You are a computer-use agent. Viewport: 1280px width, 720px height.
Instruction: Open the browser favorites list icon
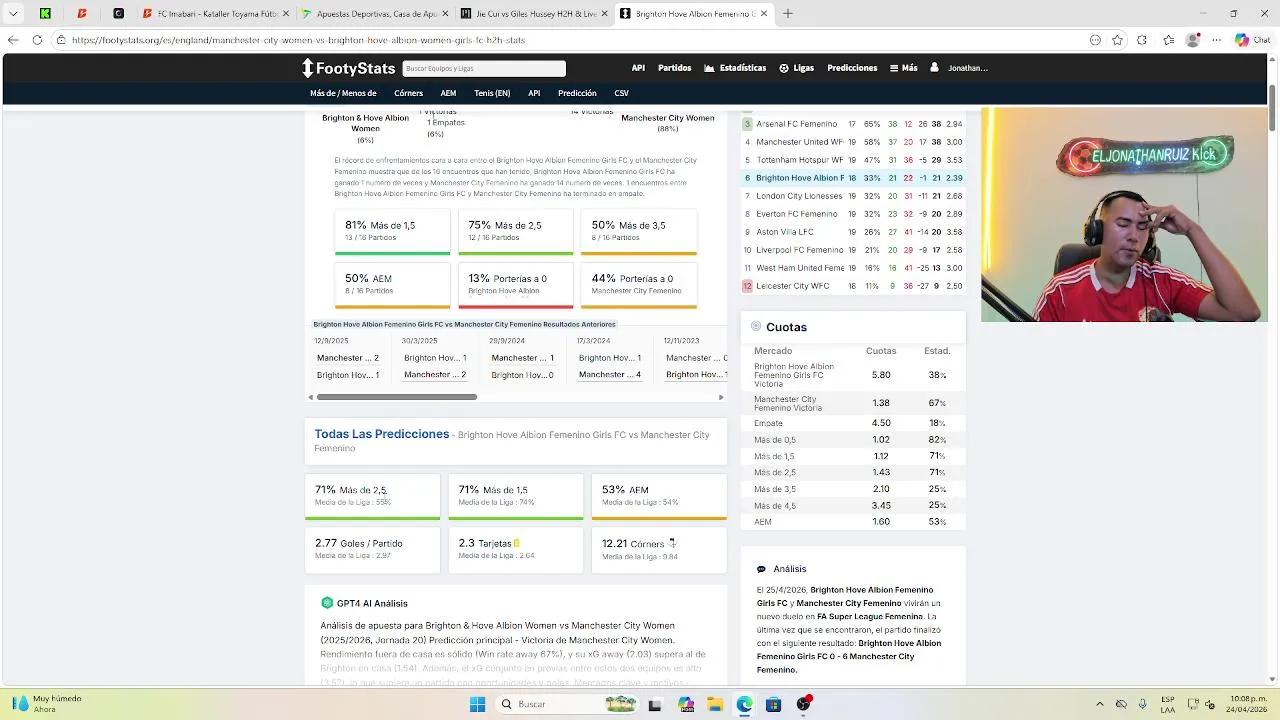1168,40
